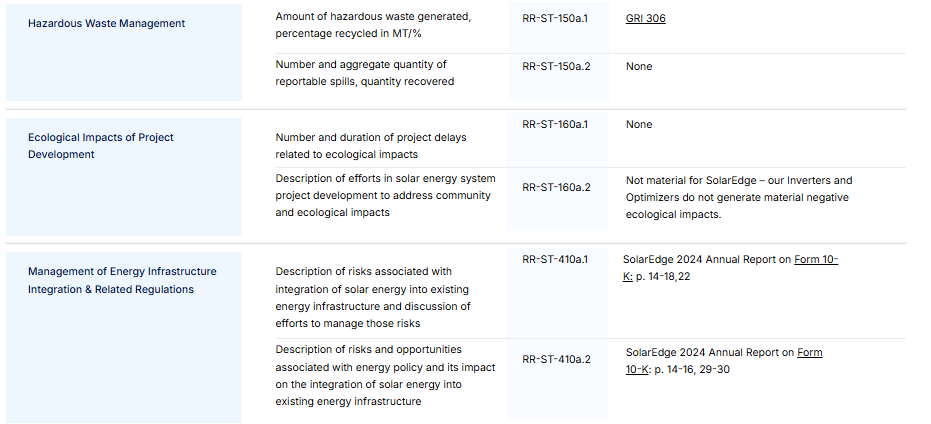931x424 pixels.
Task: Select code RR-ST-410a.2
Action: click(x=556, y=359)
